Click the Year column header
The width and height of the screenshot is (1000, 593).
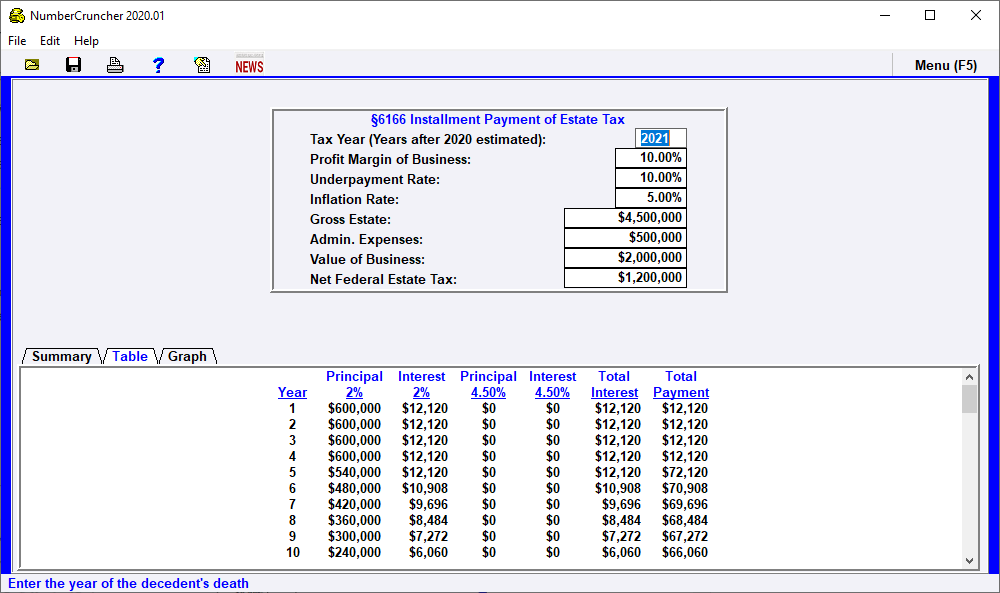click(x=292, y=393)
